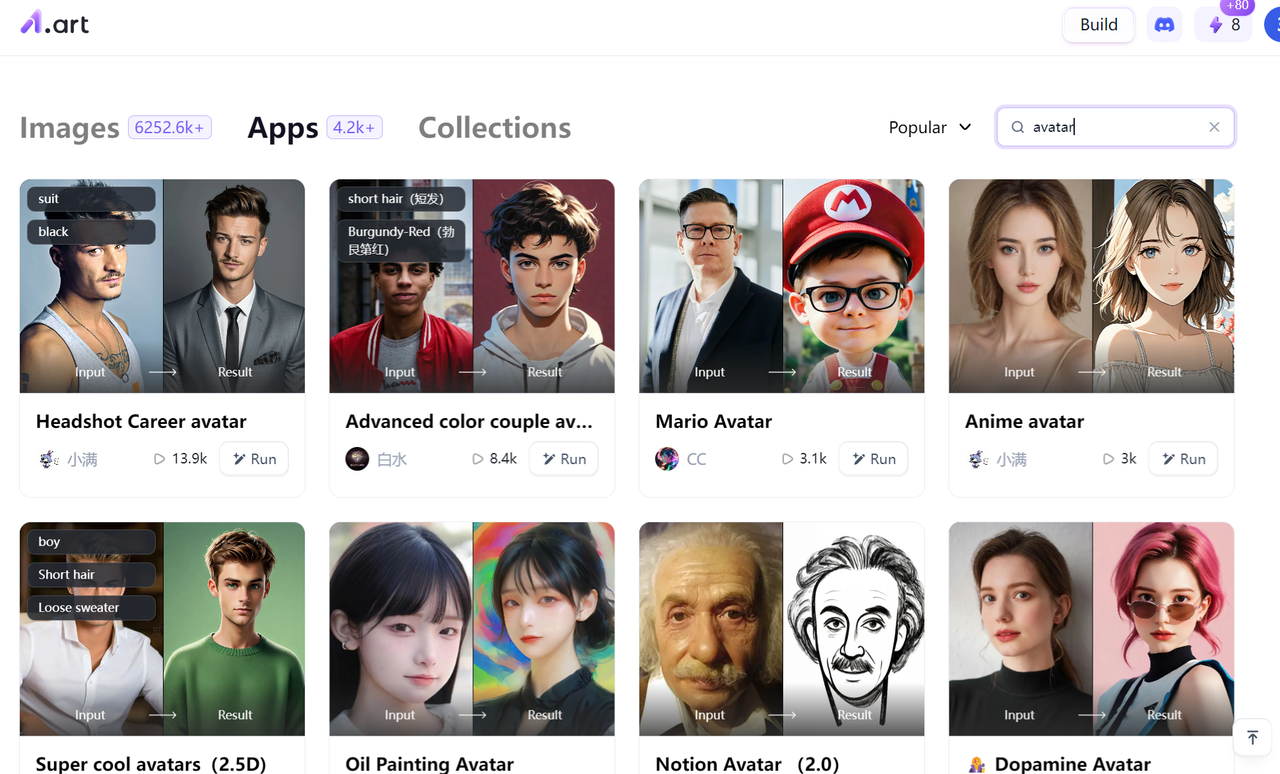Switch to the Apps tab
The image size is (1280, 774).
point(283,128)
